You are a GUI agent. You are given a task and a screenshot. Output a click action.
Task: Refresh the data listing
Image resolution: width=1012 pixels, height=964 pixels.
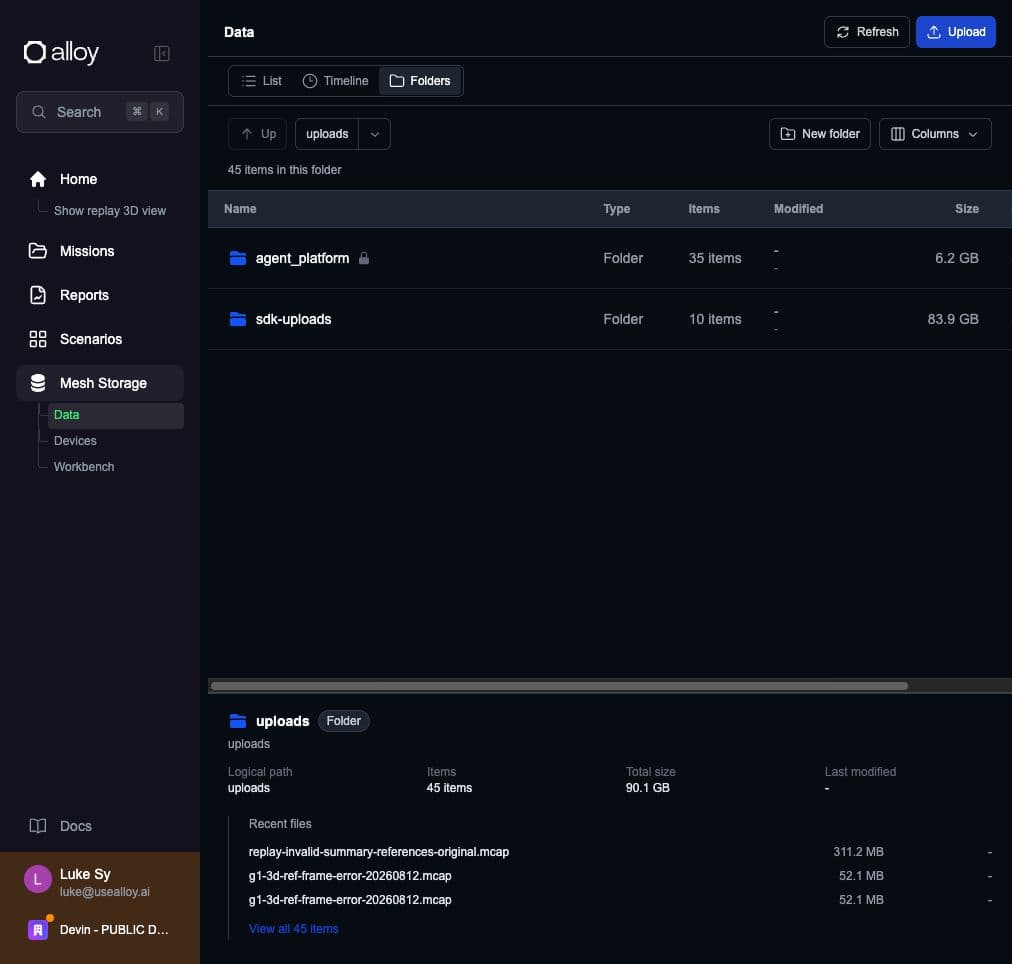point(867,32)
